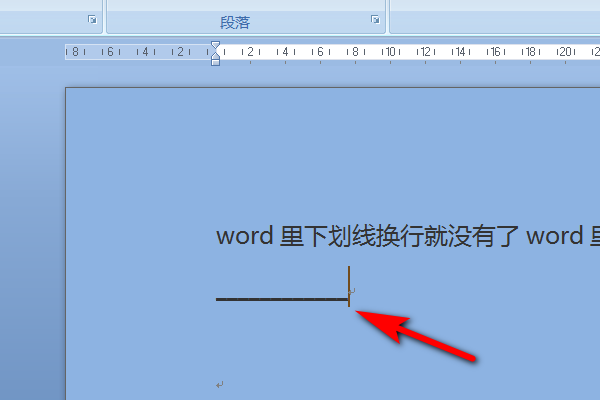Select the left indent square on ruler

click(x=215, y=63)
